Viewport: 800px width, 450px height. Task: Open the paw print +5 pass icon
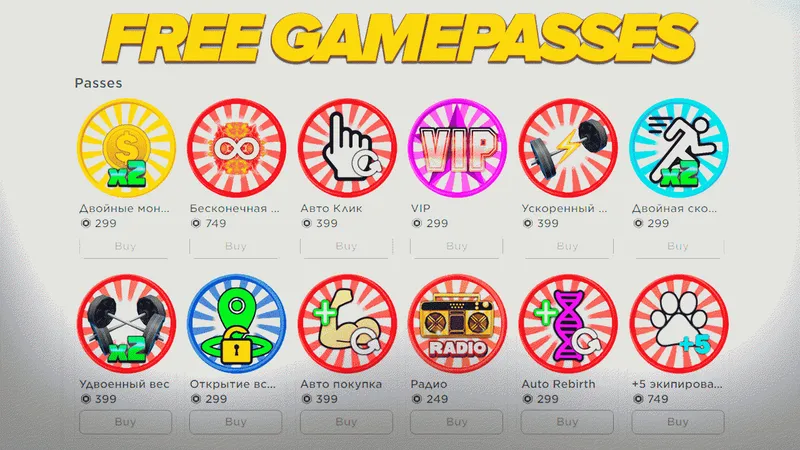[679, 324]
